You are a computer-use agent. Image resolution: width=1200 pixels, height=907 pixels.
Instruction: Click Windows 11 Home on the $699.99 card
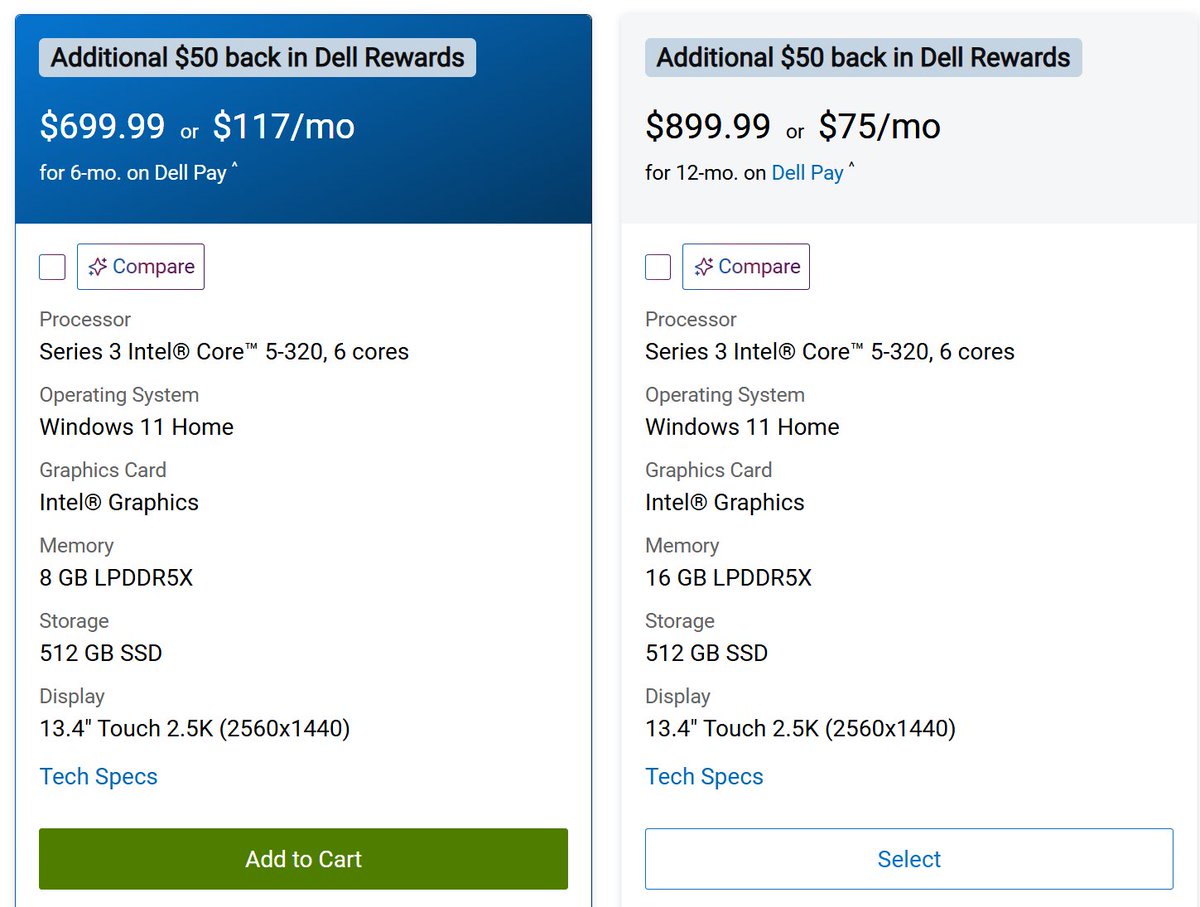tap(136, 427)
